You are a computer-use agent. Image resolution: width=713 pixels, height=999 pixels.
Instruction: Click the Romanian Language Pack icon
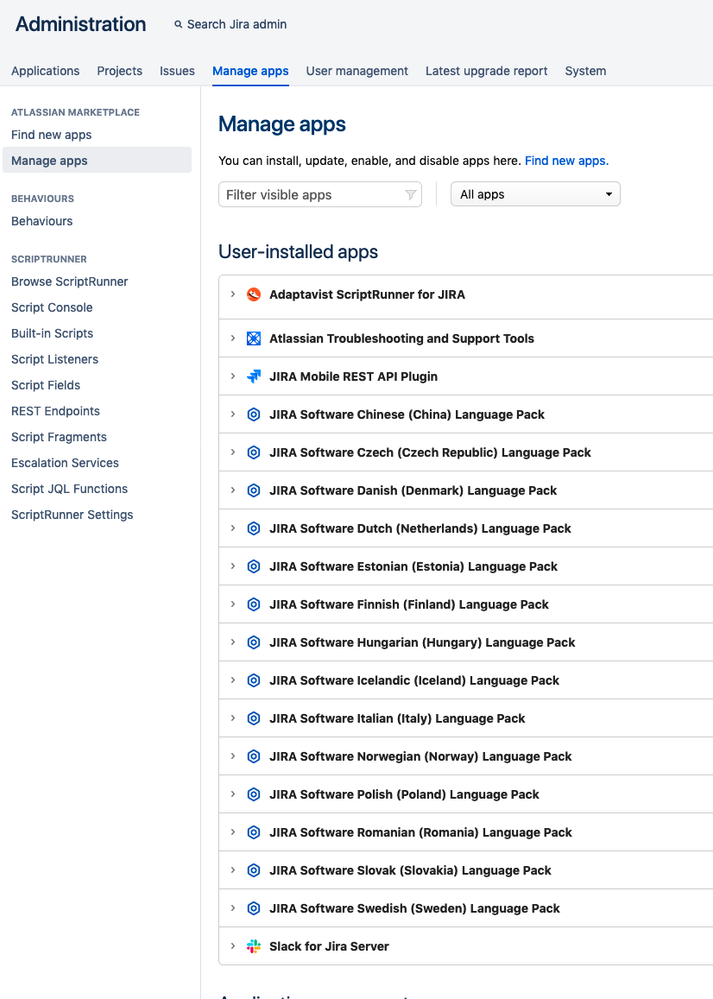click(x=254, y=832)
